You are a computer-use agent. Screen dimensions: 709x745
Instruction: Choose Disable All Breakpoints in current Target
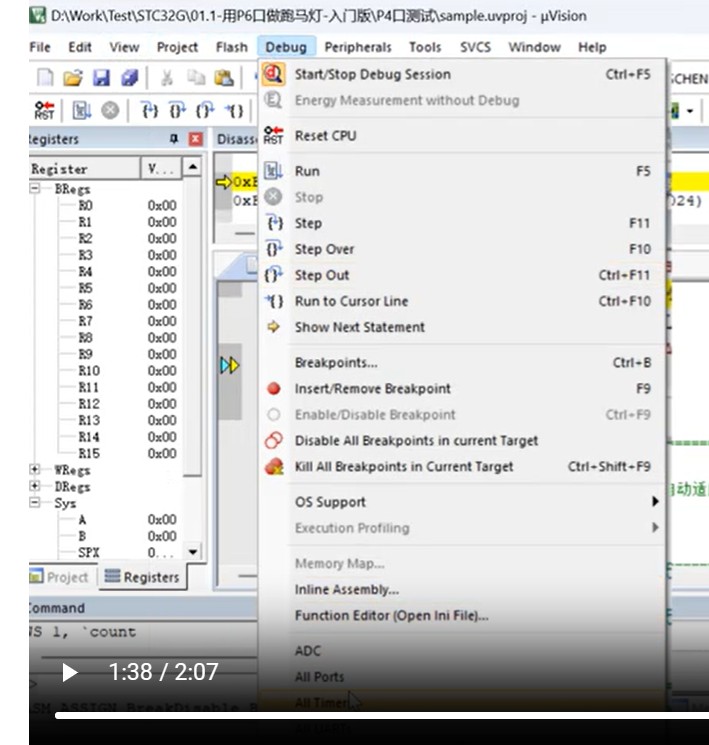coord(463,440)
